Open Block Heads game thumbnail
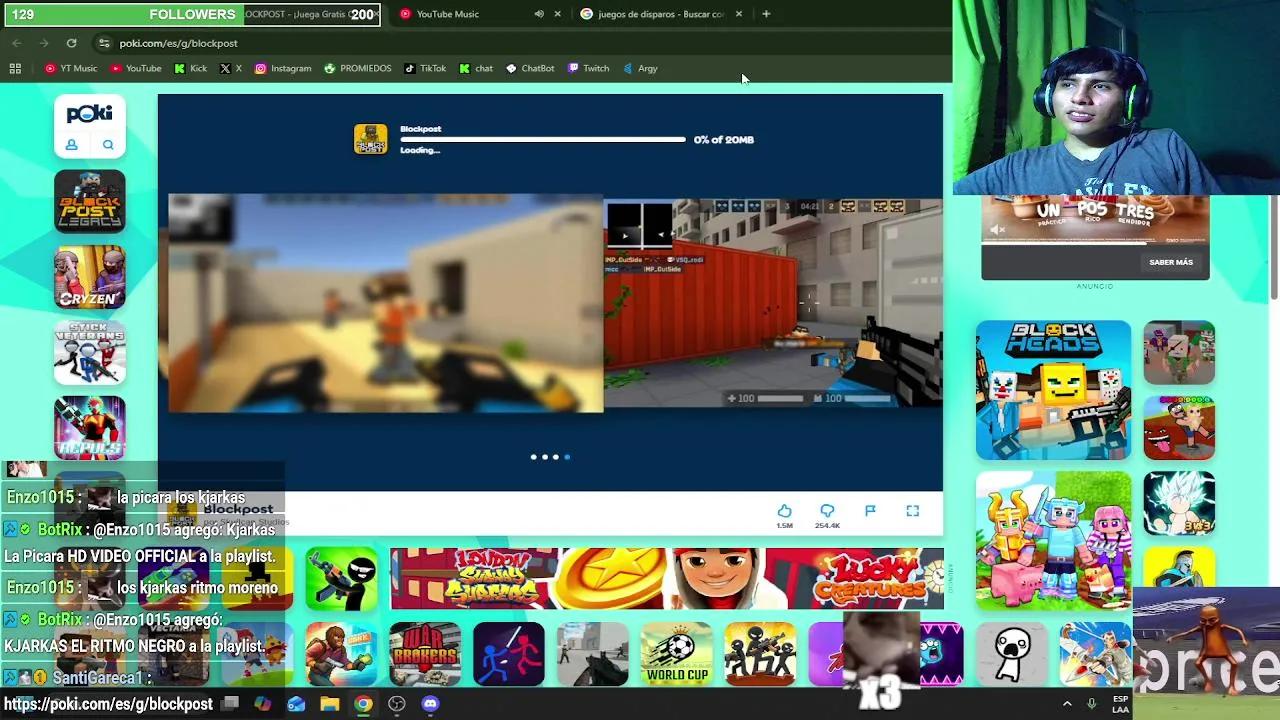1280x720 pixels. (x=1054, y=390)
